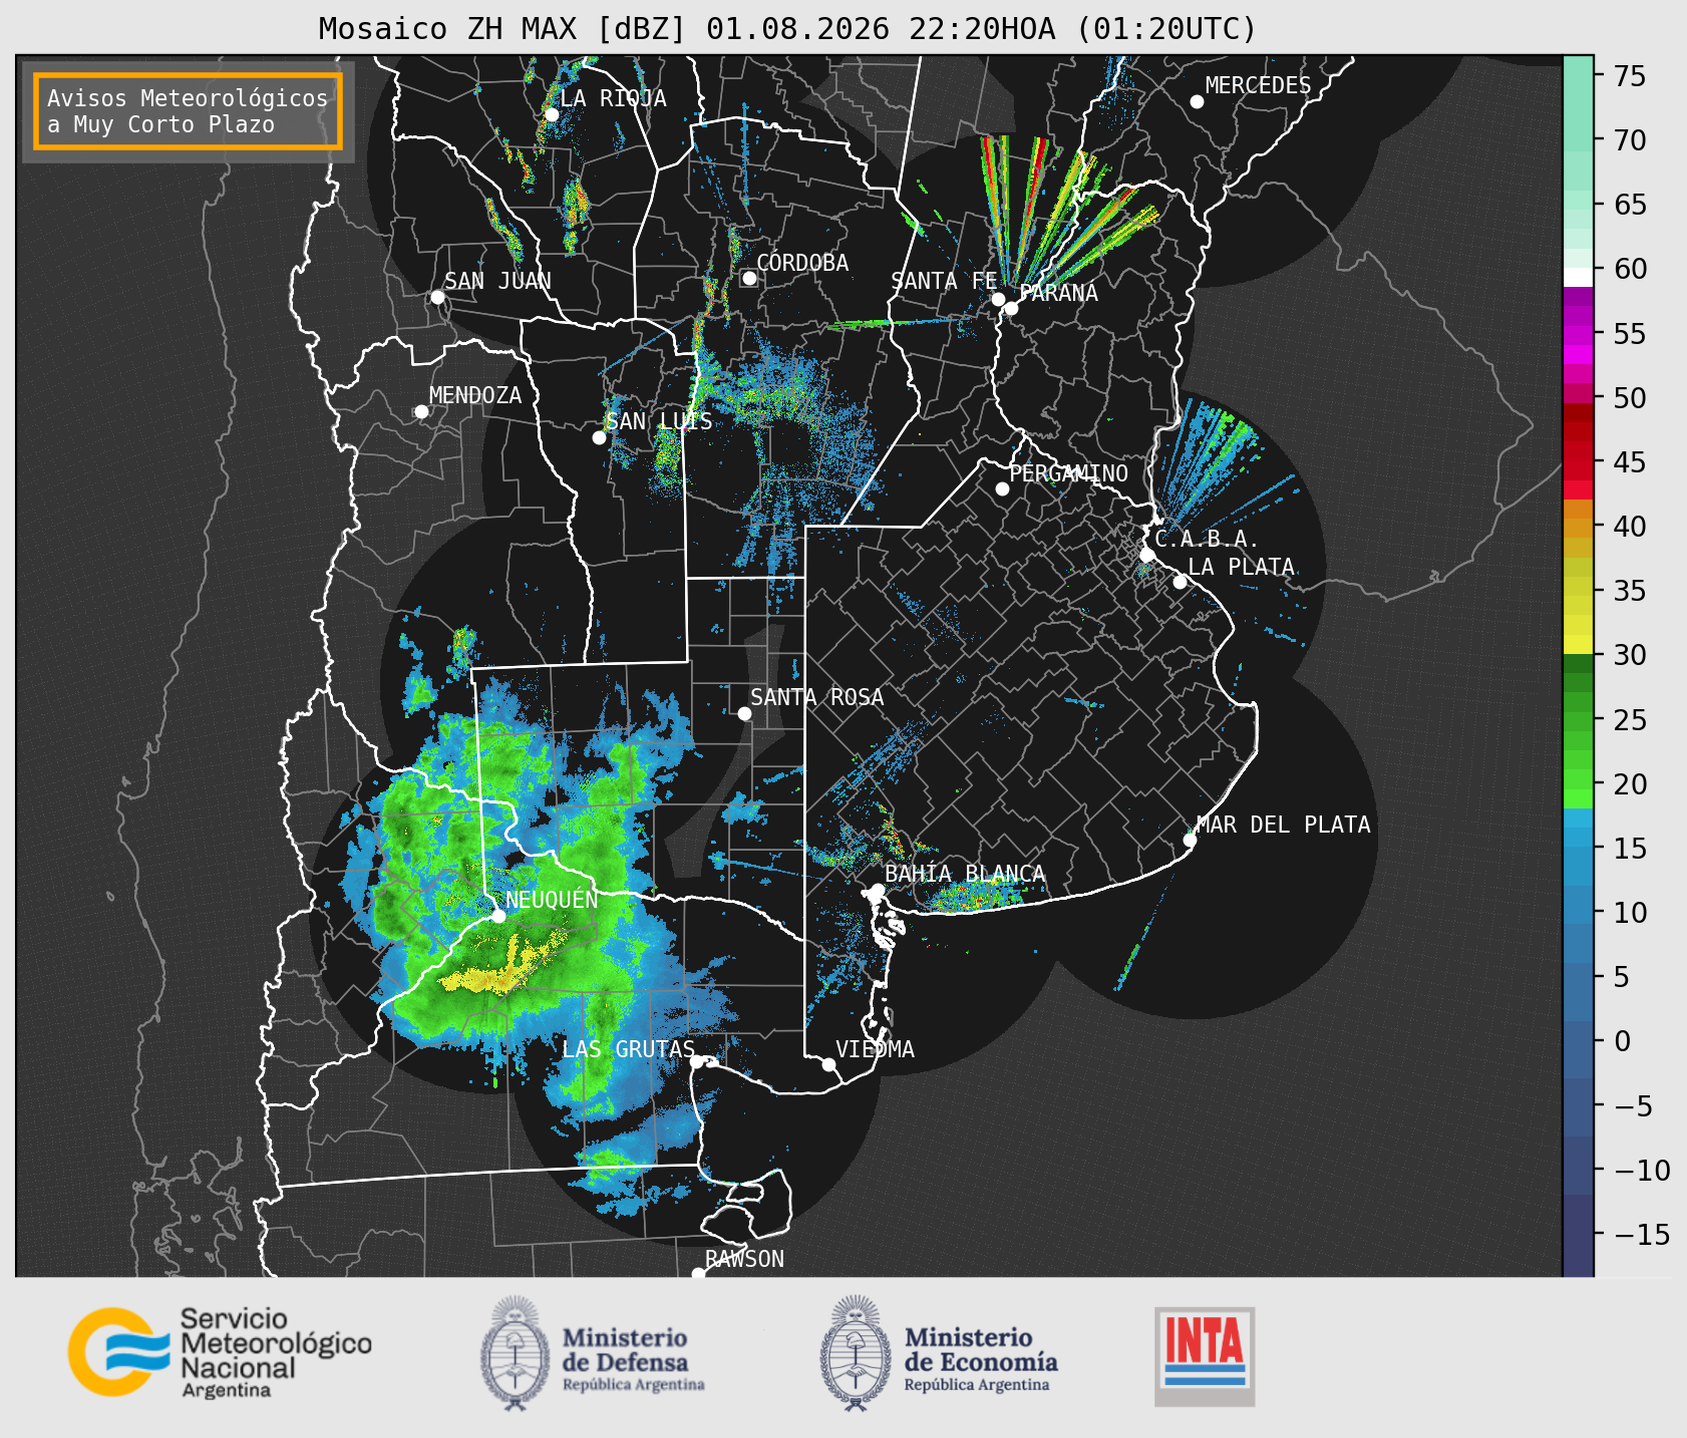Click the Mendoza city marker dot
Image resolution: width=1687 pixels, height=1438 pixels.
421,412
